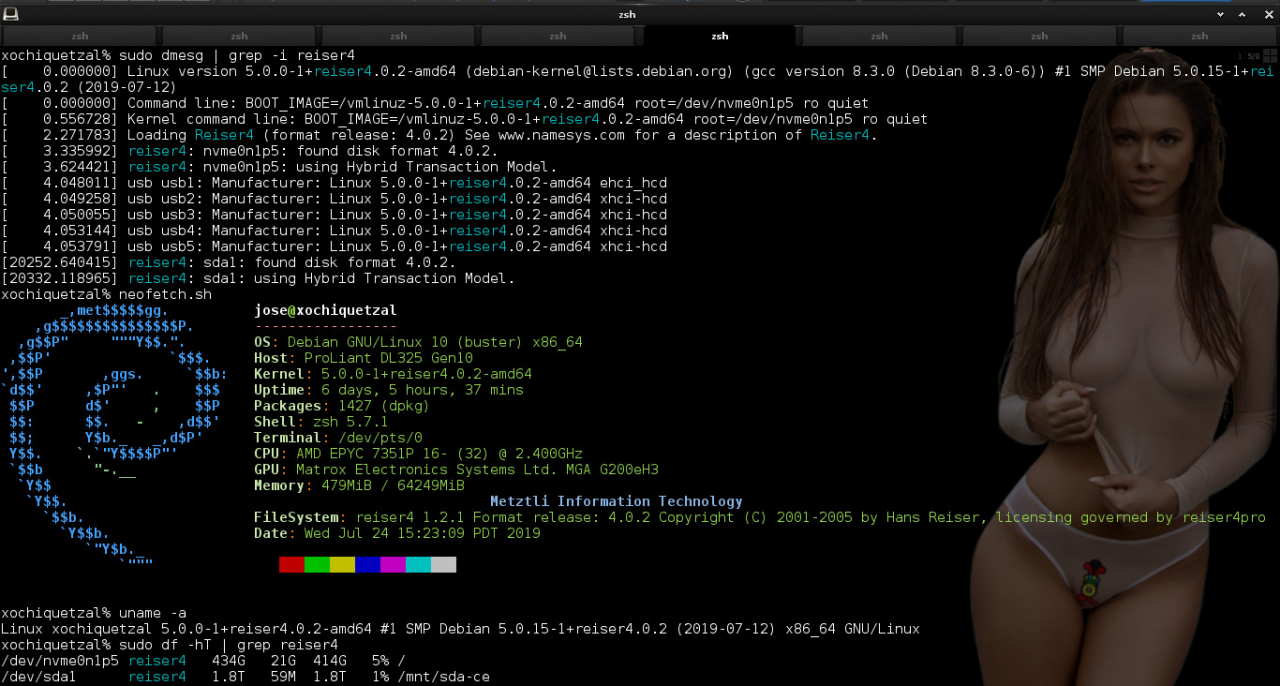Switch to the seventh zsh tab
This screenshot has height=686, width=1280.
click(x=1039, y=36)
